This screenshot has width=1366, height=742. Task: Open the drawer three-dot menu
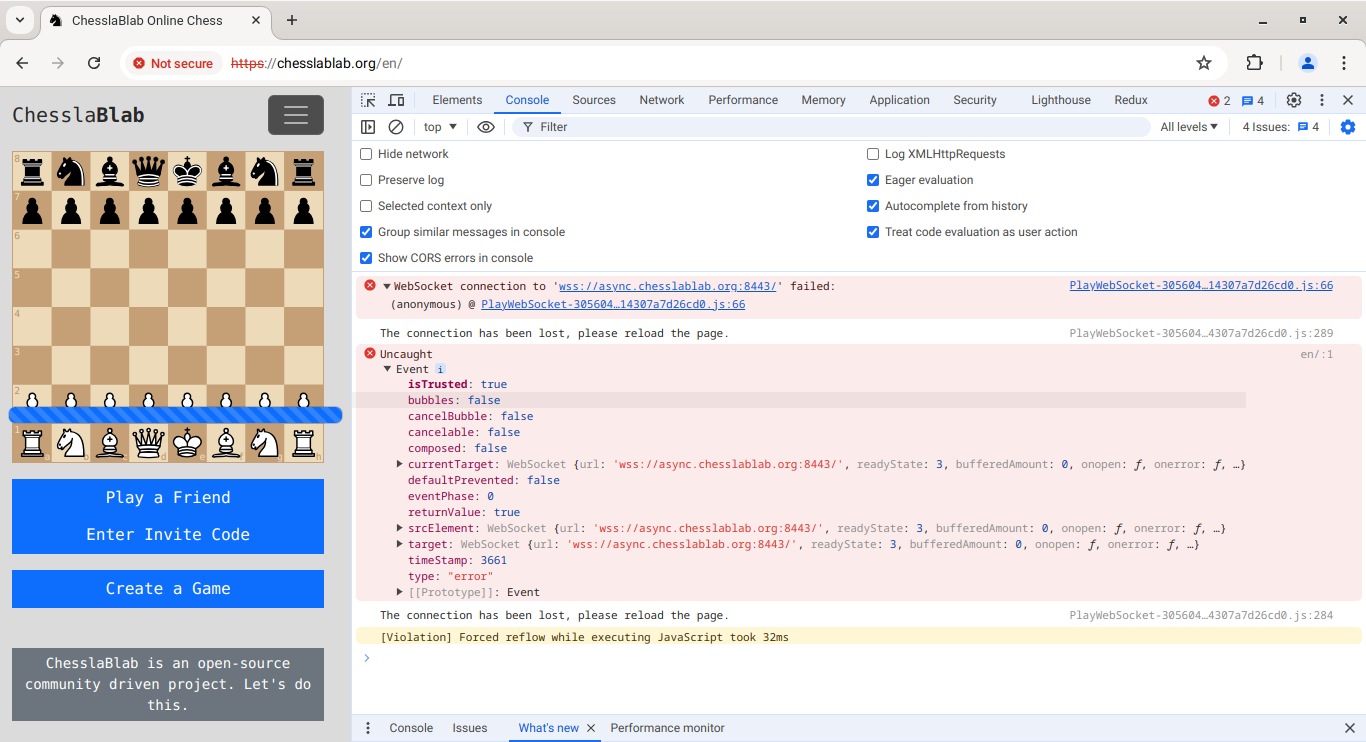click(x=368, y=728)
